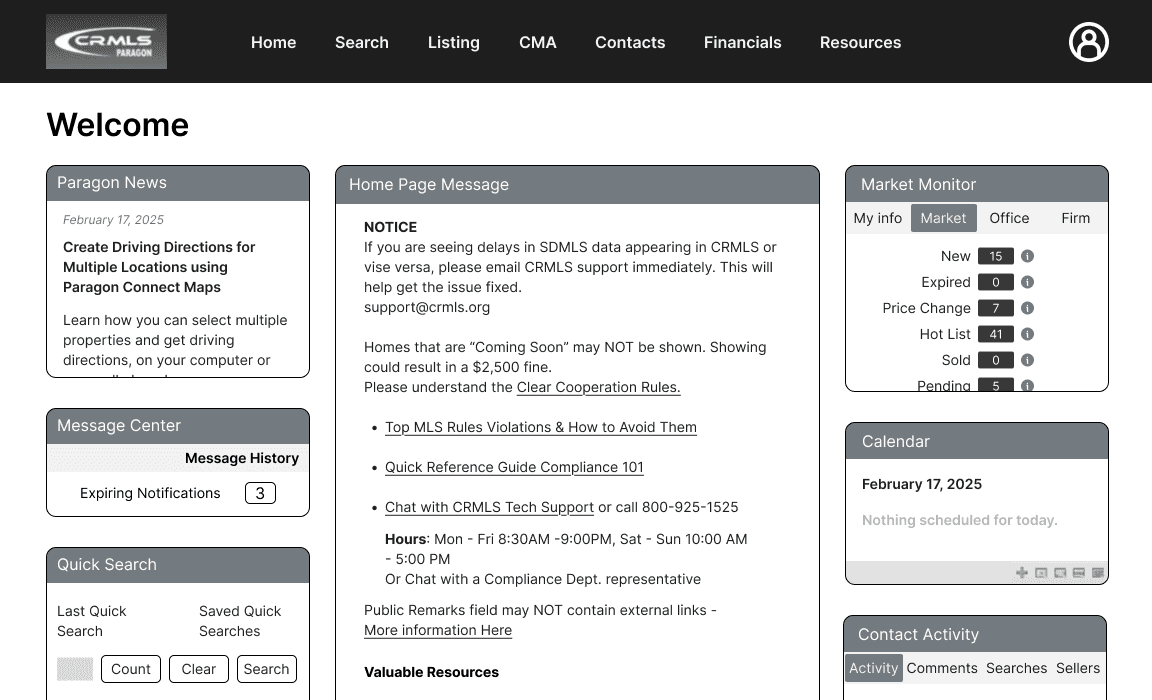Open Hot List count 41
The height and width of the screenshot is (700, 1152).
click(x=996, y=334)
